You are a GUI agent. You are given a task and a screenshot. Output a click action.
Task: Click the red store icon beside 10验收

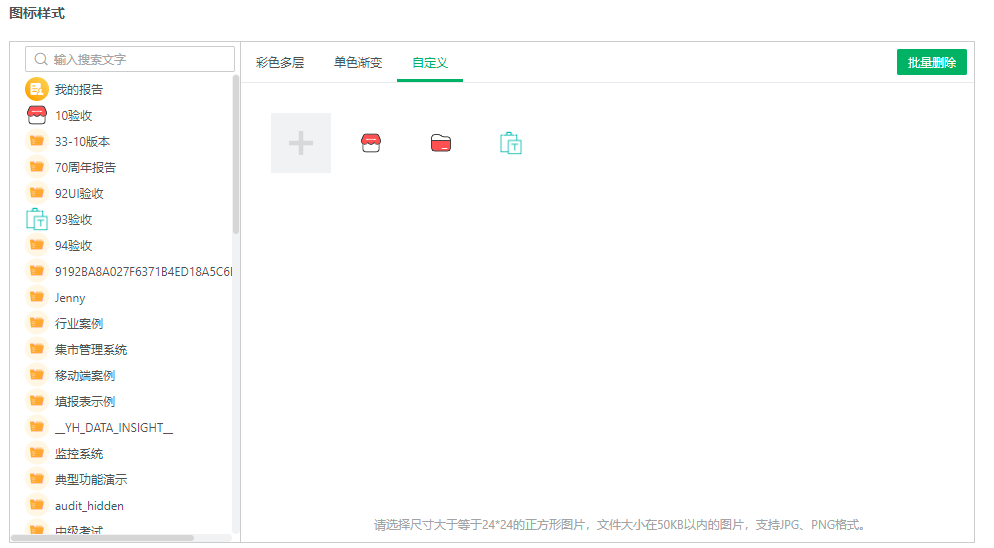pos(37,115)
